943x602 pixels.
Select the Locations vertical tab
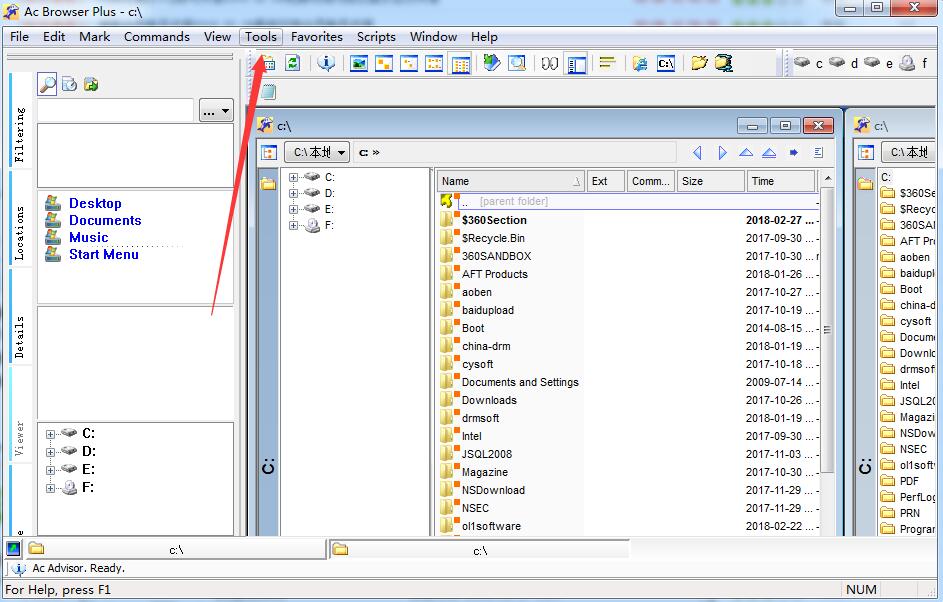click(20, 218)
